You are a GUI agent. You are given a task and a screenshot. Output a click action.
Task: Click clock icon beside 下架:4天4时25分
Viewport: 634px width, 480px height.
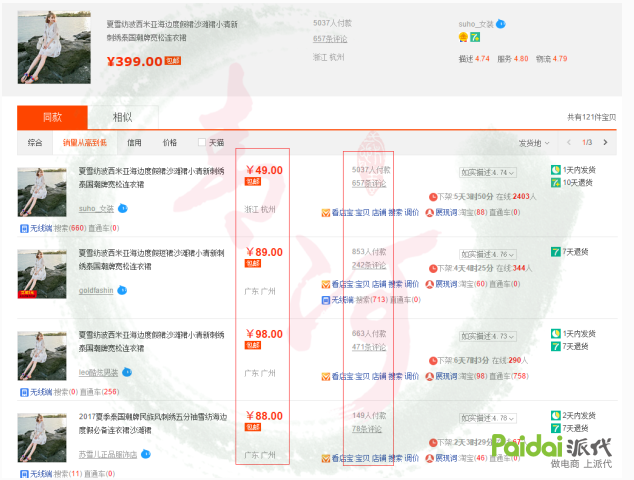tap(433, 269)
